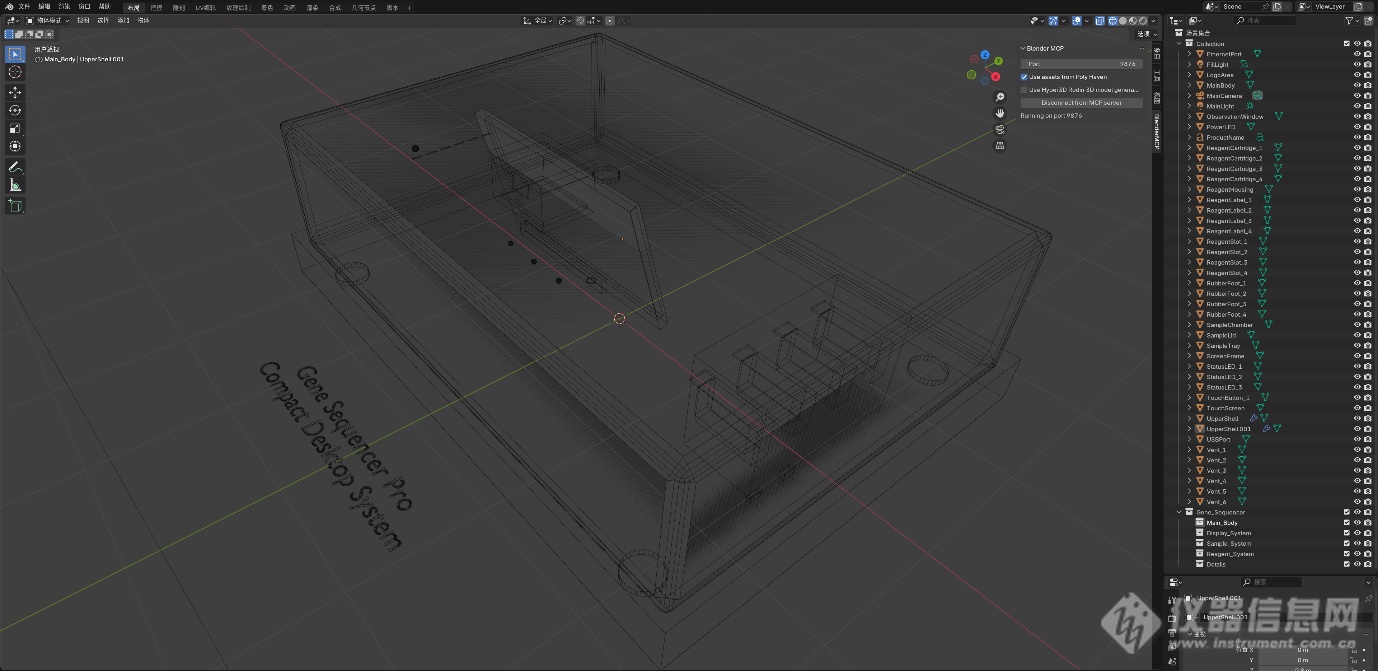This screenshot has height=671, width=1378.
Task: Expand the MainCamera tree item
Action: click(1189, 96)
